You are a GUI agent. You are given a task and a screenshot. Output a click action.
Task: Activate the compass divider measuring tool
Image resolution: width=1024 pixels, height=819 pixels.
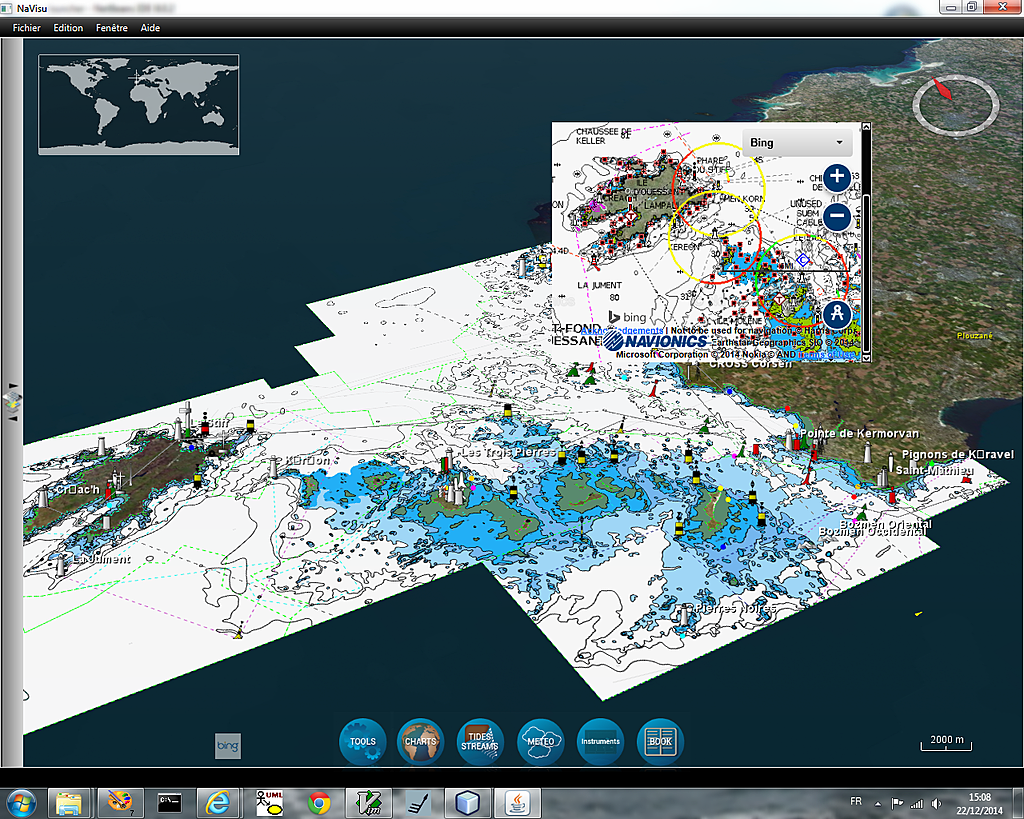(x=837, y=314)
